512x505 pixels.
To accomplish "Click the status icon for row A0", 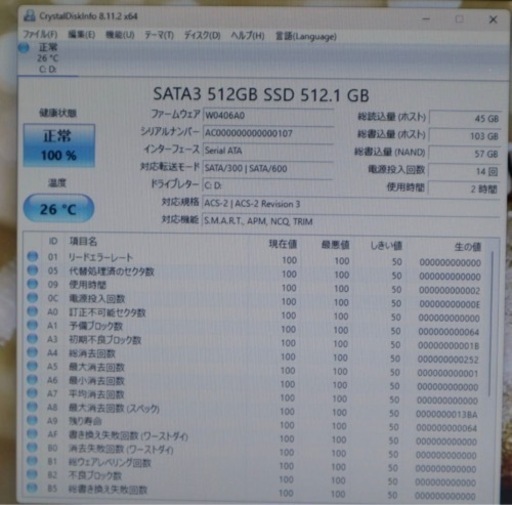I will [32, 311].
